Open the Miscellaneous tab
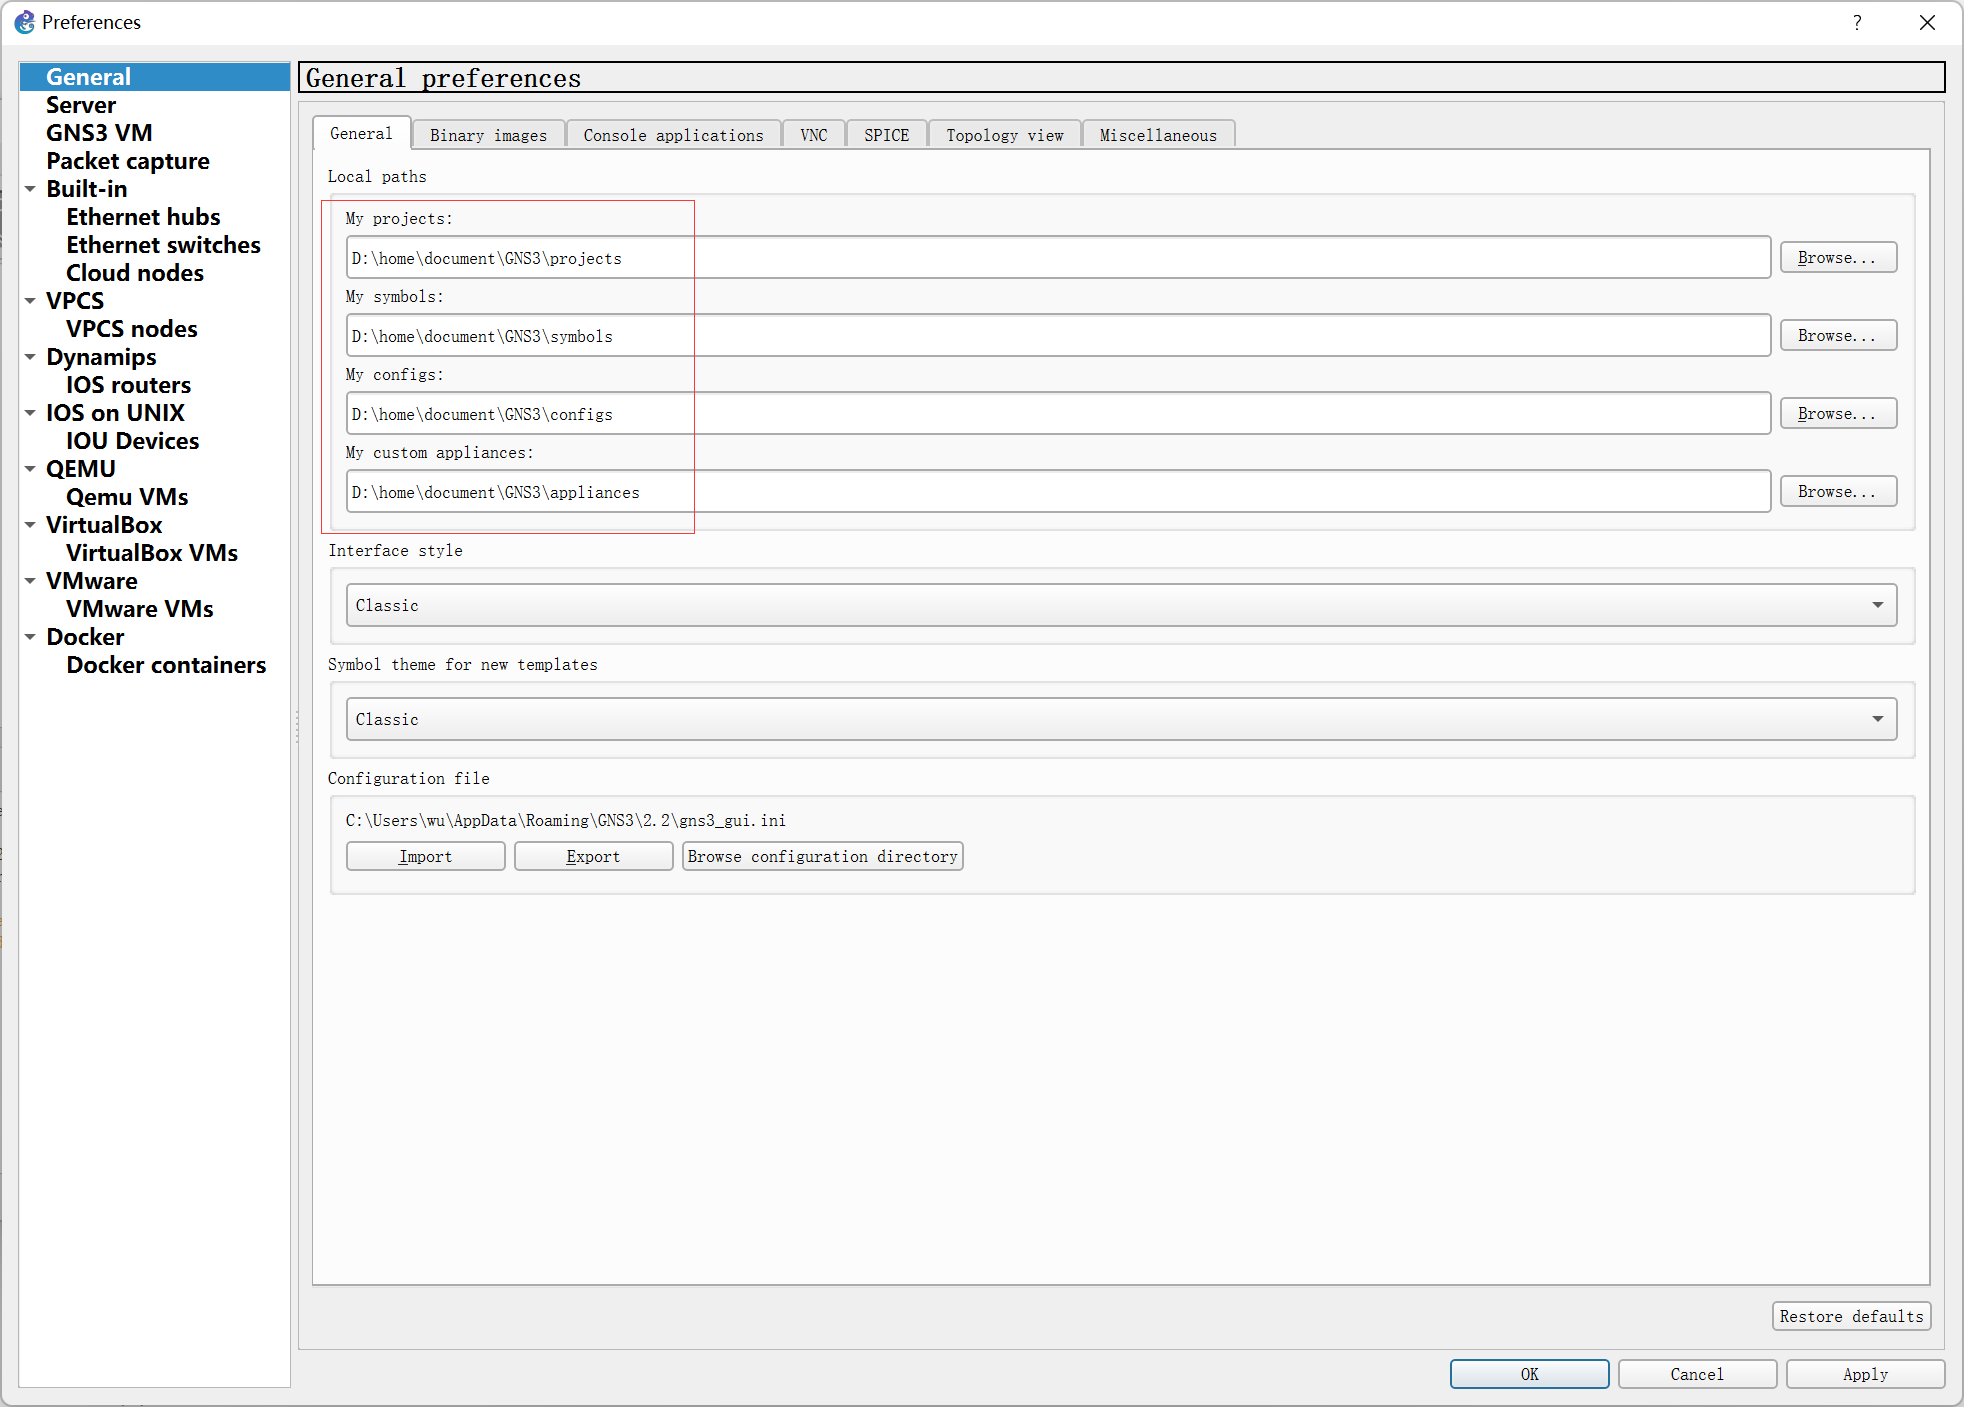 (x=1158, y=135)
